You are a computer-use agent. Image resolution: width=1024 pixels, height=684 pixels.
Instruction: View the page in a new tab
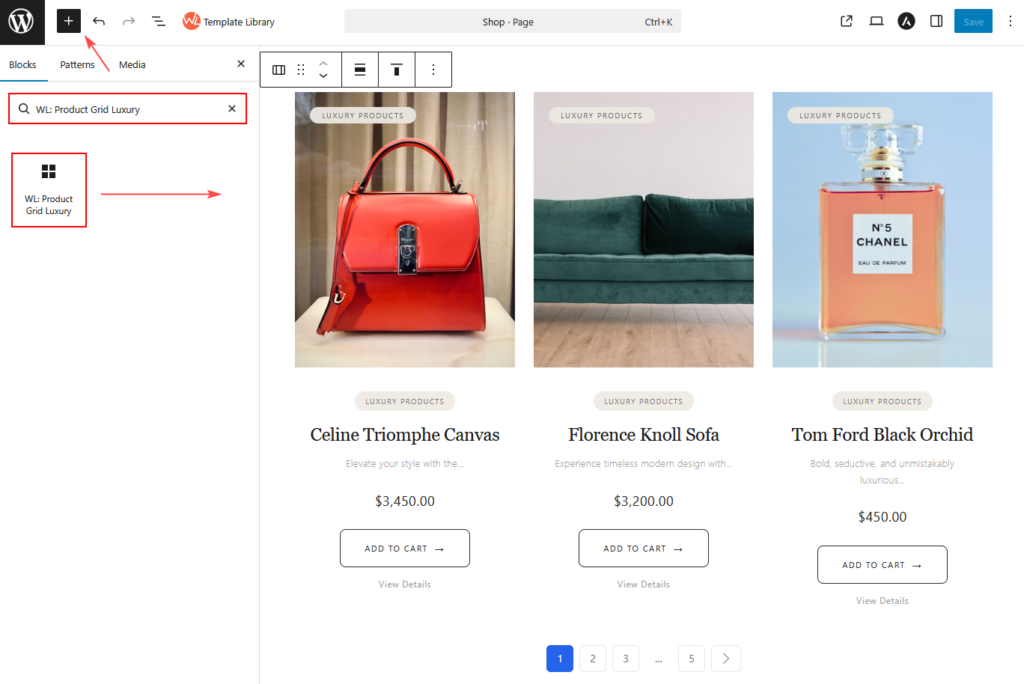tap(847, 21)
